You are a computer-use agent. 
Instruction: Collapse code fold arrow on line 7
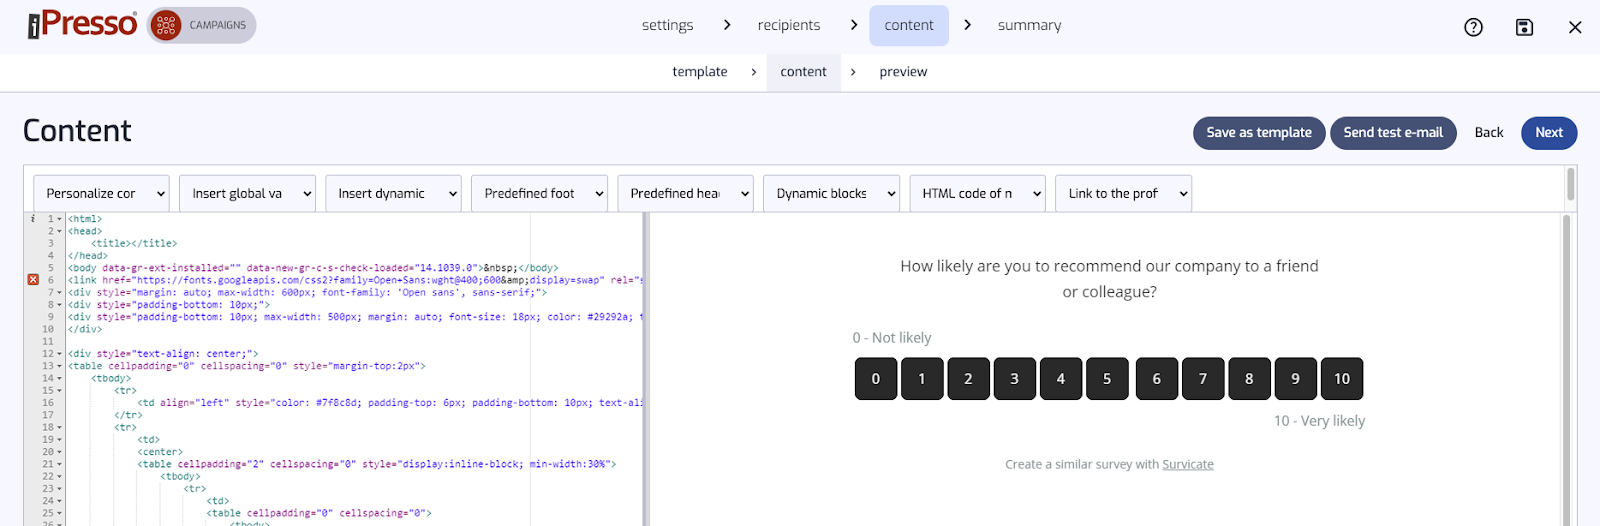60,293
